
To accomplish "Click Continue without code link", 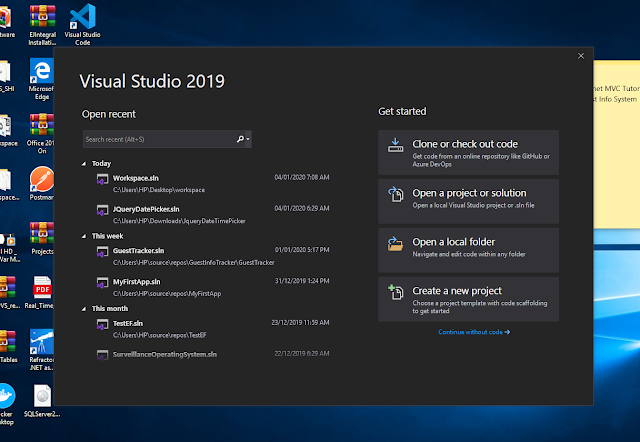I will (474, 331).
